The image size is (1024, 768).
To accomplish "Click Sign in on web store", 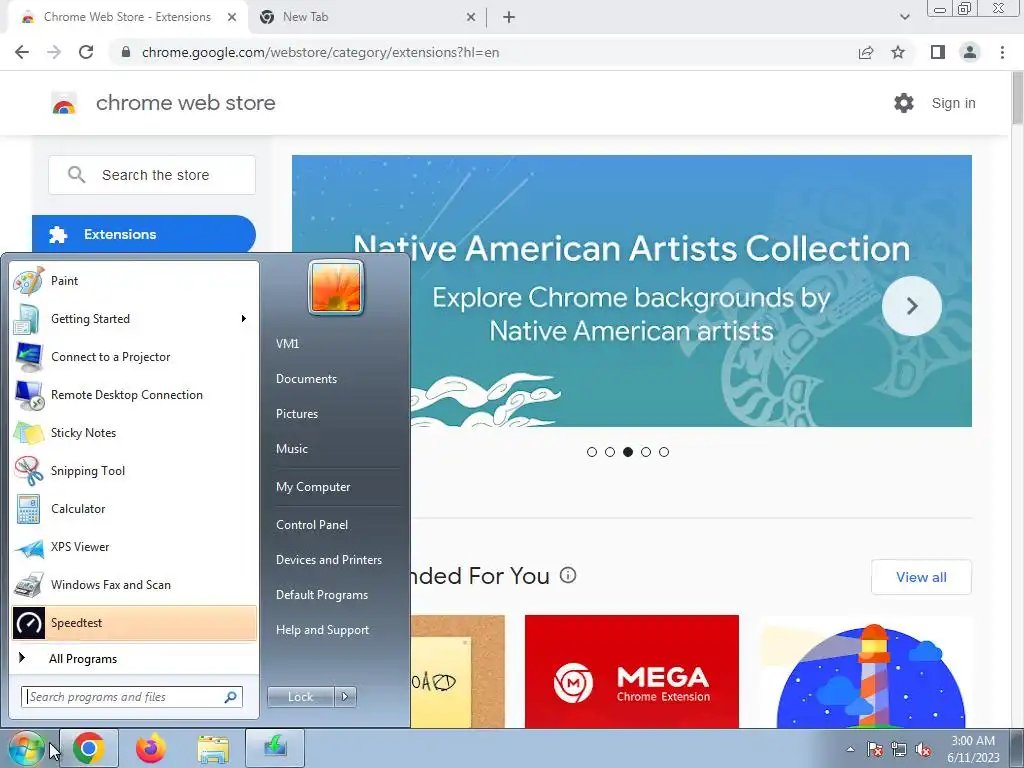I will [x=953, y=103].
